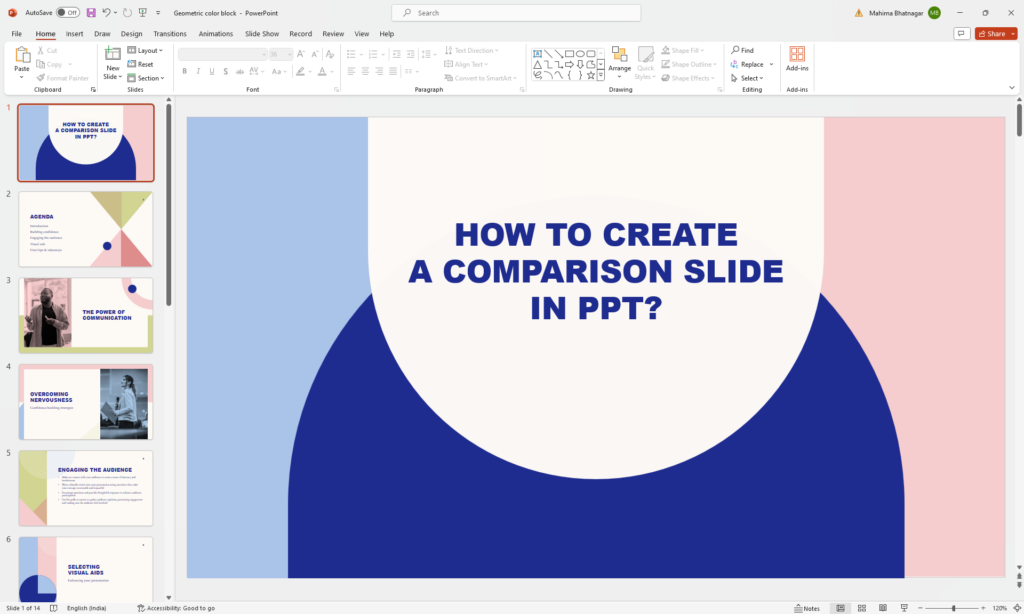Expand the Layout dropdown

point(148,50)
